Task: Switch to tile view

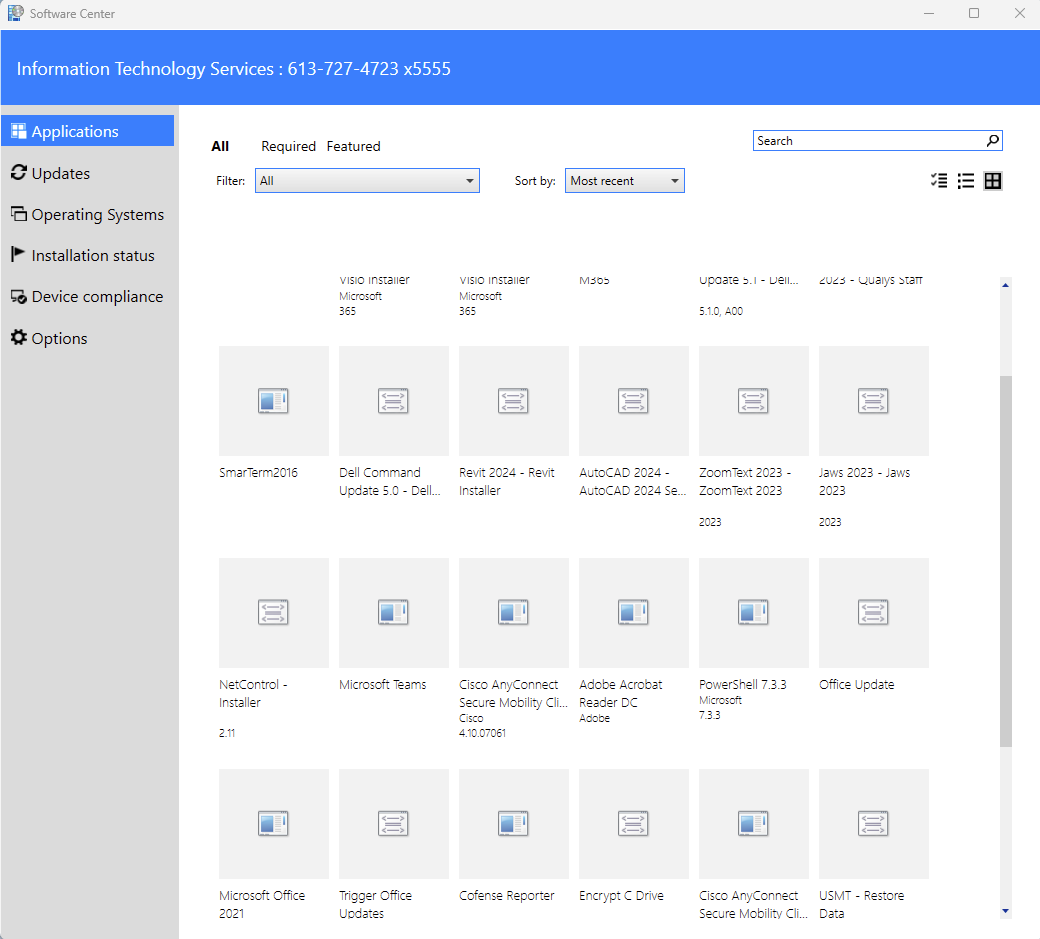Action: click(992, 181)
